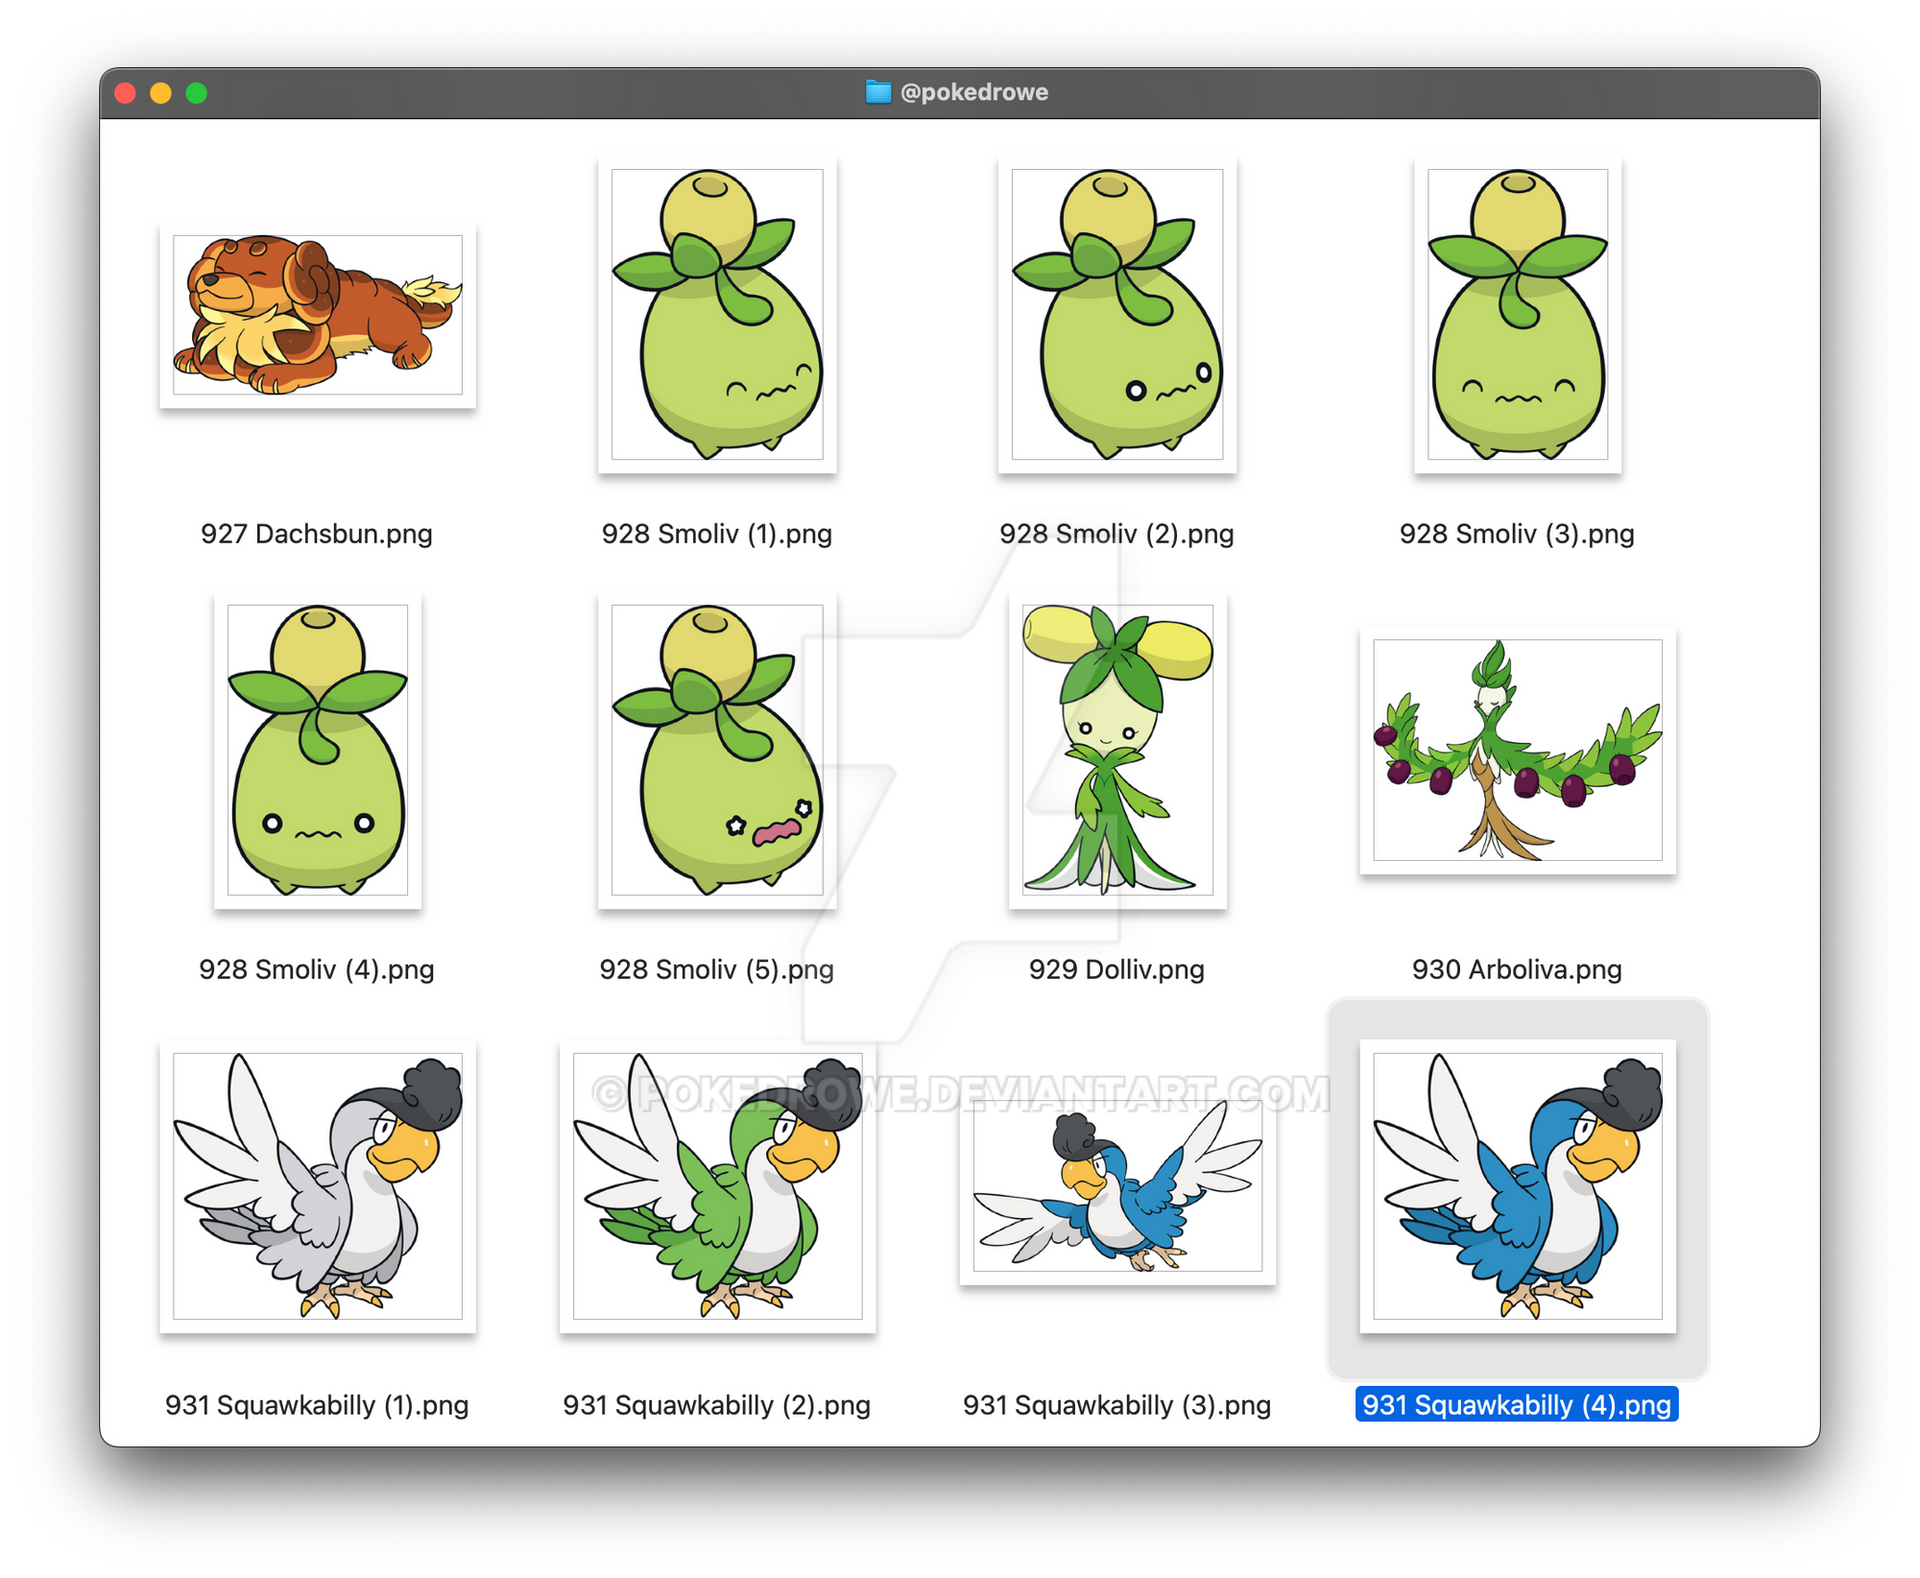Screen dimensions: 1920x1578
Task: Click the file name '928 Smoliv (4).png'
Action: point(317,969)
